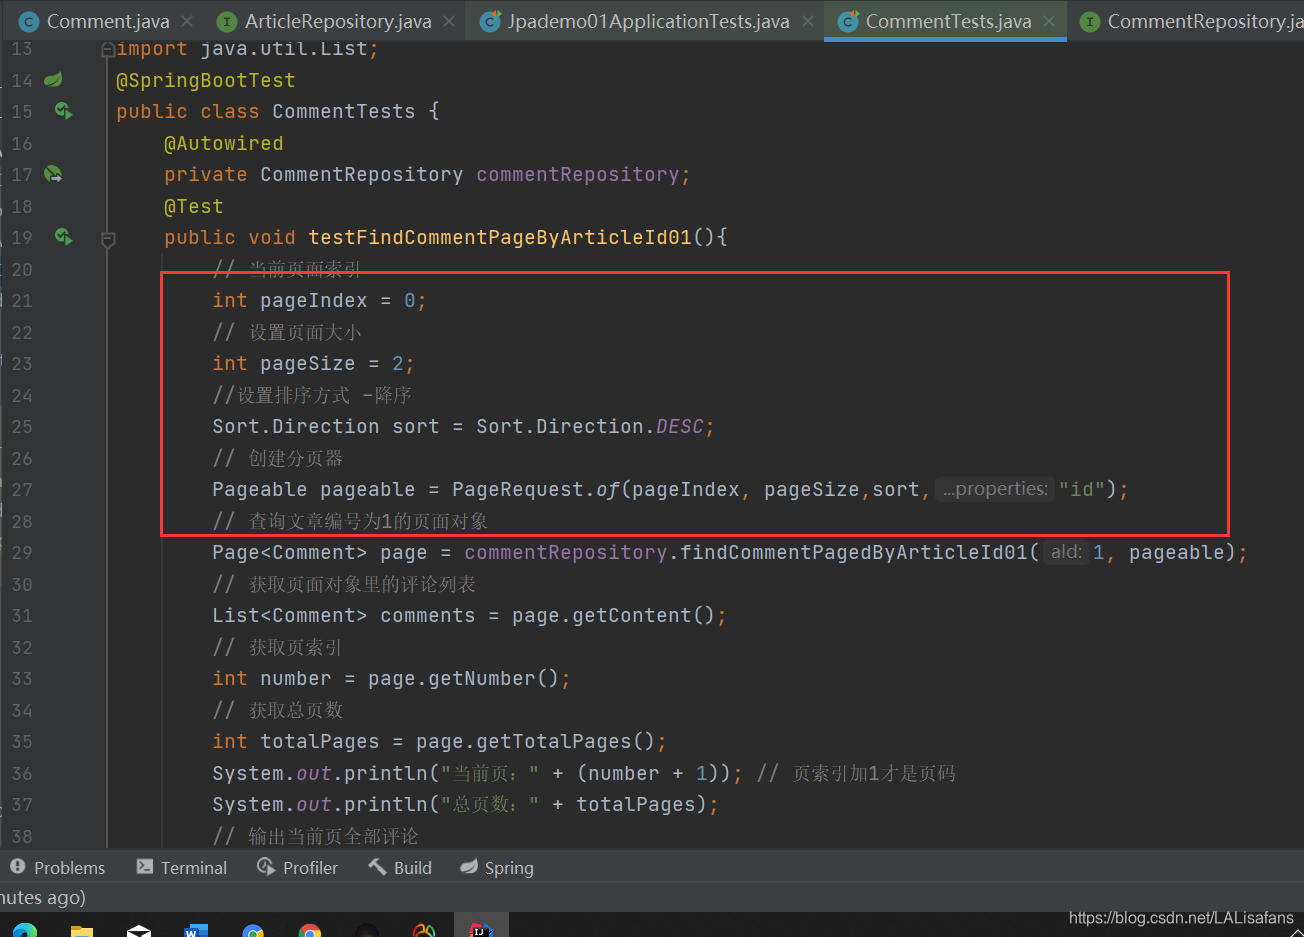Click the Spring leaf icon in bottom bar
The image size is (1304, 937).
[x=468, y=866]
